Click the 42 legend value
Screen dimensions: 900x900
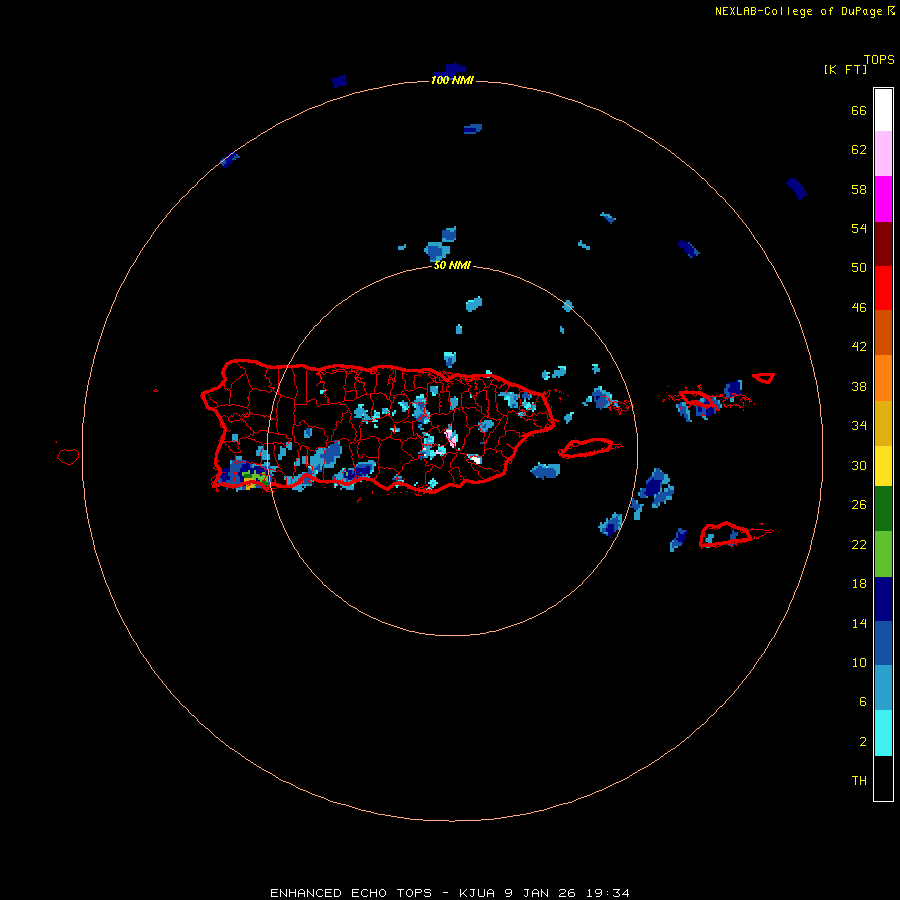point(859,347)
